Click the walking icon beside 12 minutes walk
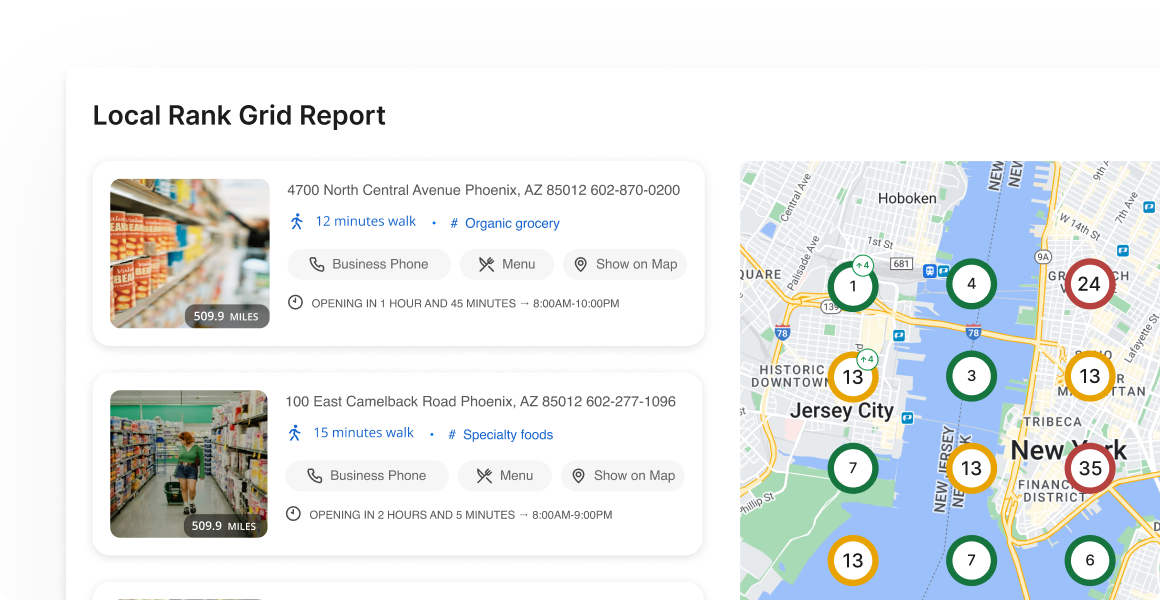Image resolution: width=1160 pixels, height=600 pixels. click(297, 221)
